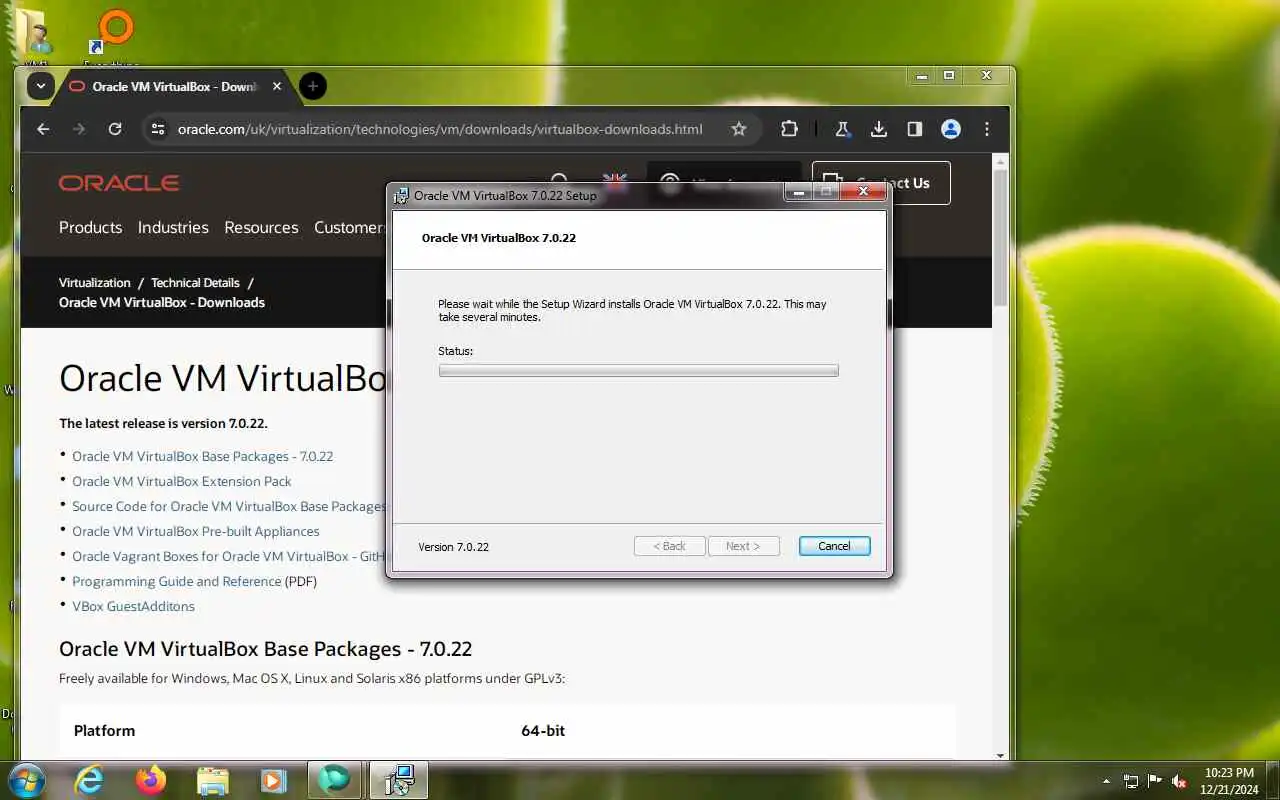Open Chrome three-dot menu

point(987,129)
